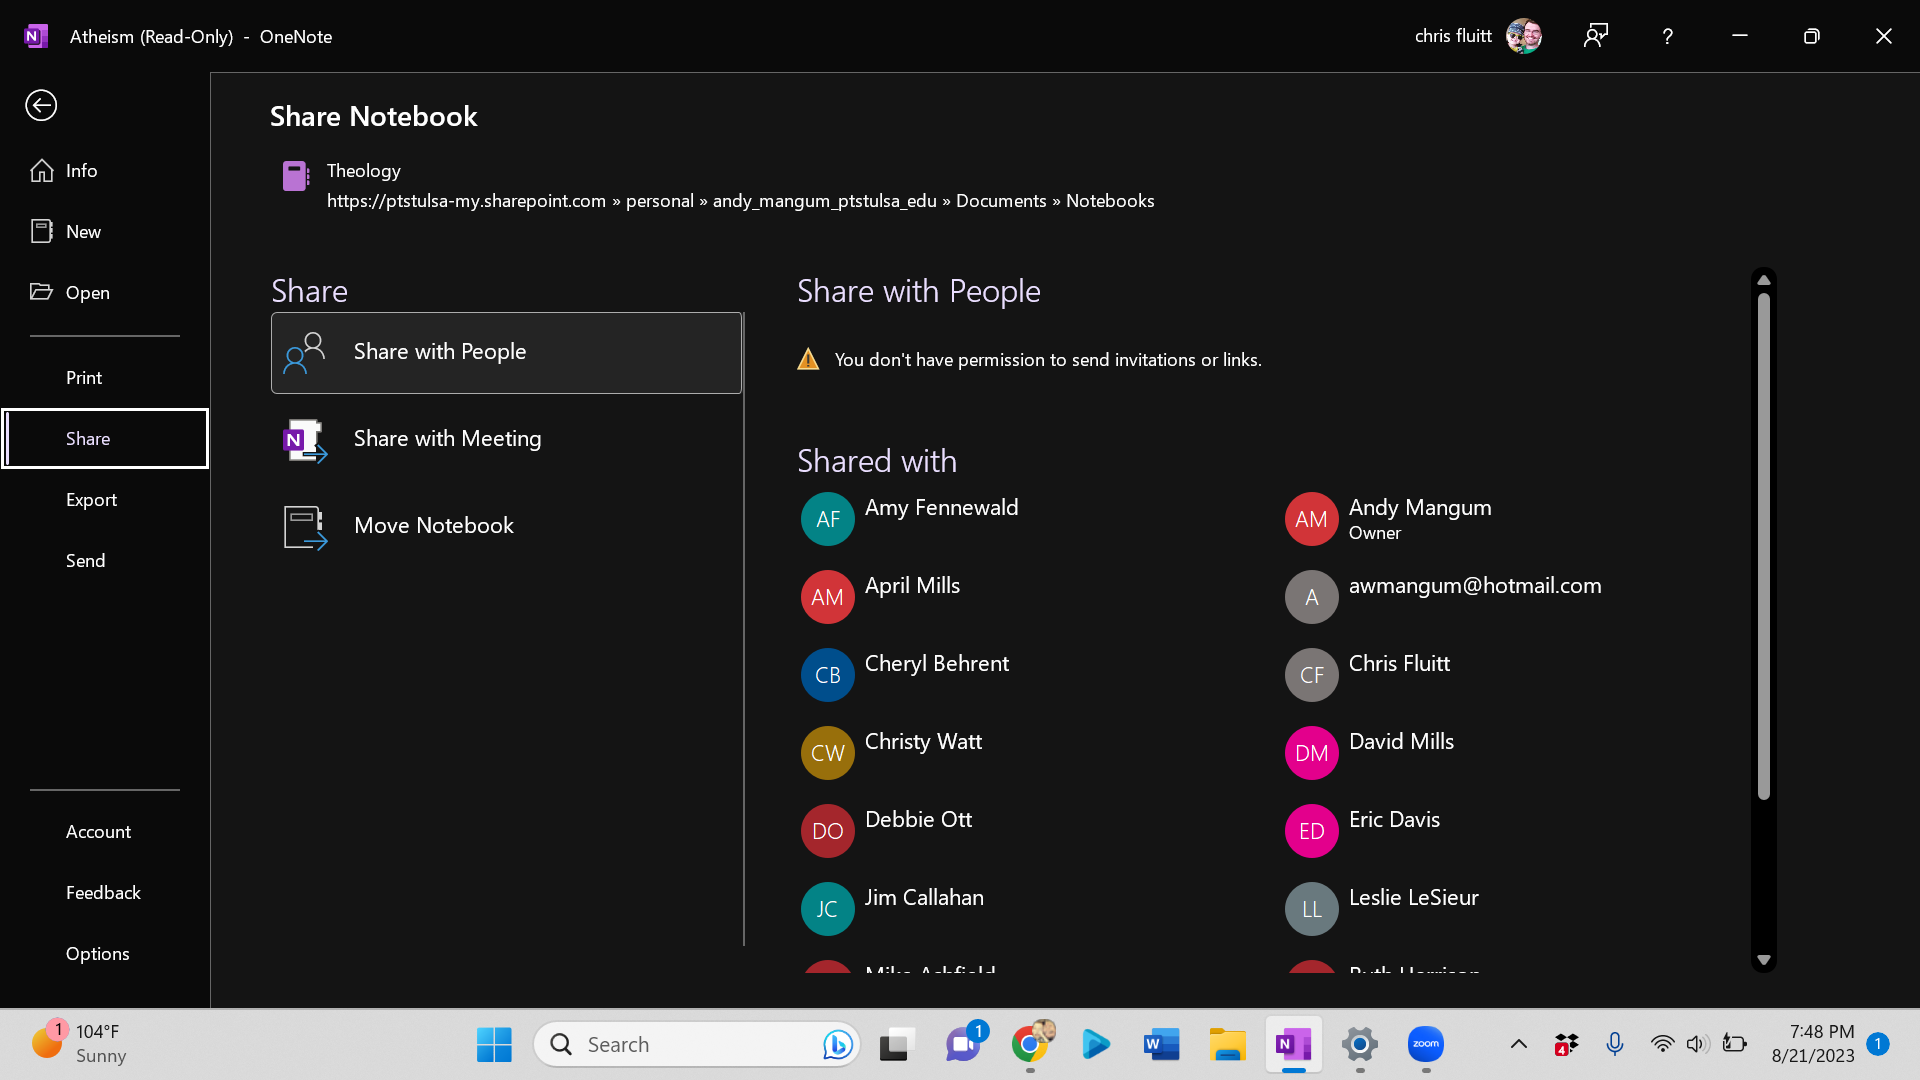
Task: Click the Account link
Action: pyautogui.click(x=98, y=832)
